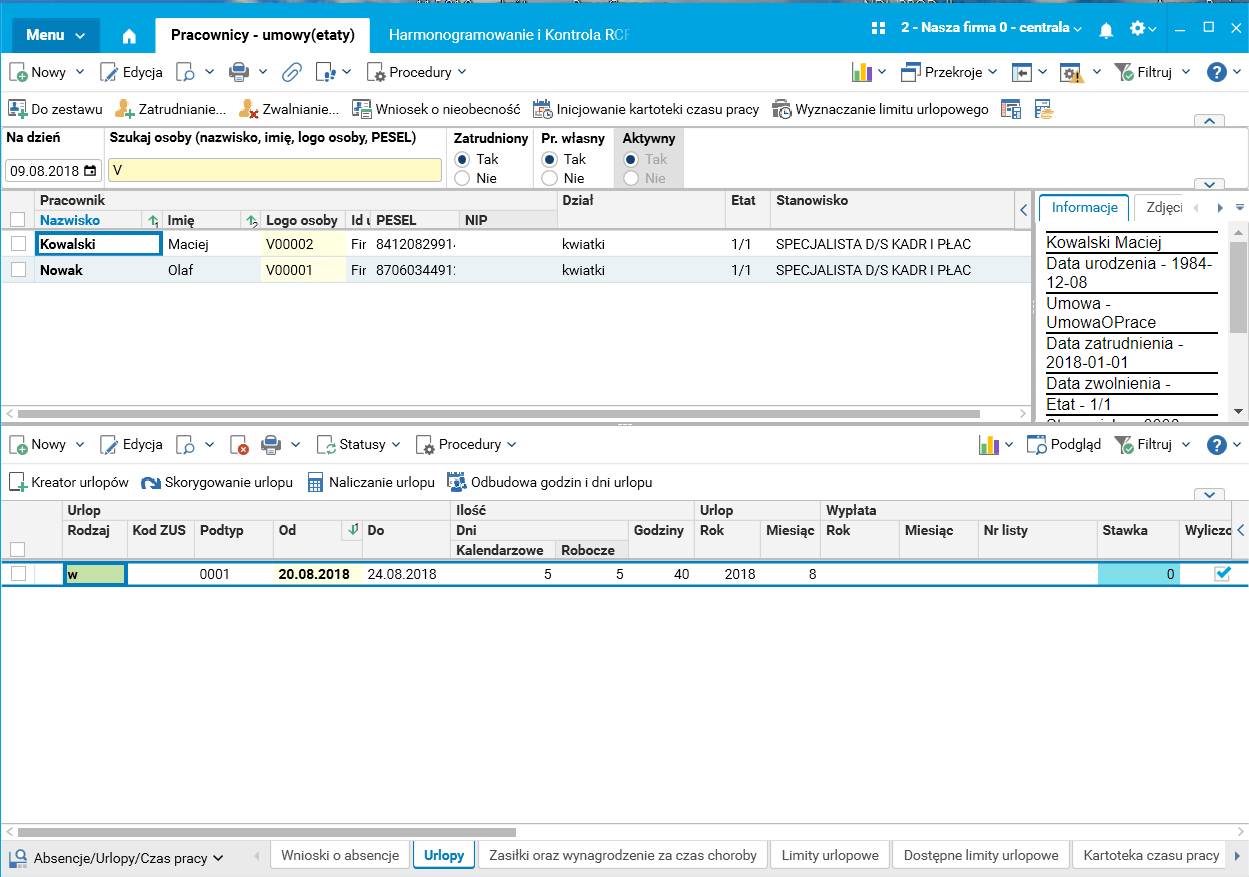Switch to Dostępne limity urlopowe tab
Image resolution: width=1249 pixels, height=877 pixels.
tap(981, 855)
